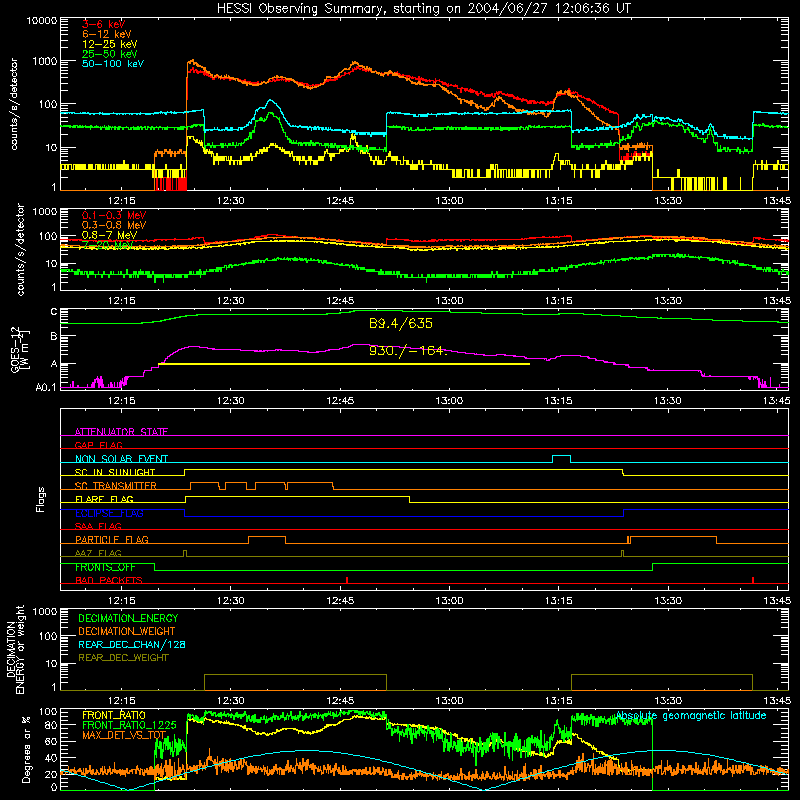Click the A0.1 y-axis label in GOES panel

[x=46, y=388]
